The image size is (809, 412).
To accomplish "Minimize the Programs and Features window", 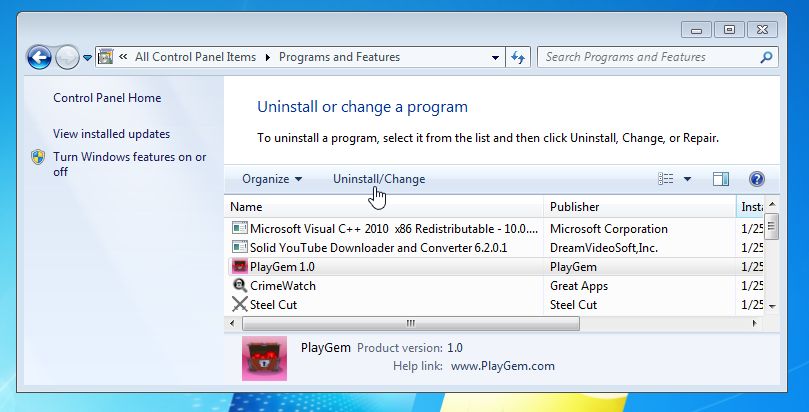I will [x=696, y=29].
